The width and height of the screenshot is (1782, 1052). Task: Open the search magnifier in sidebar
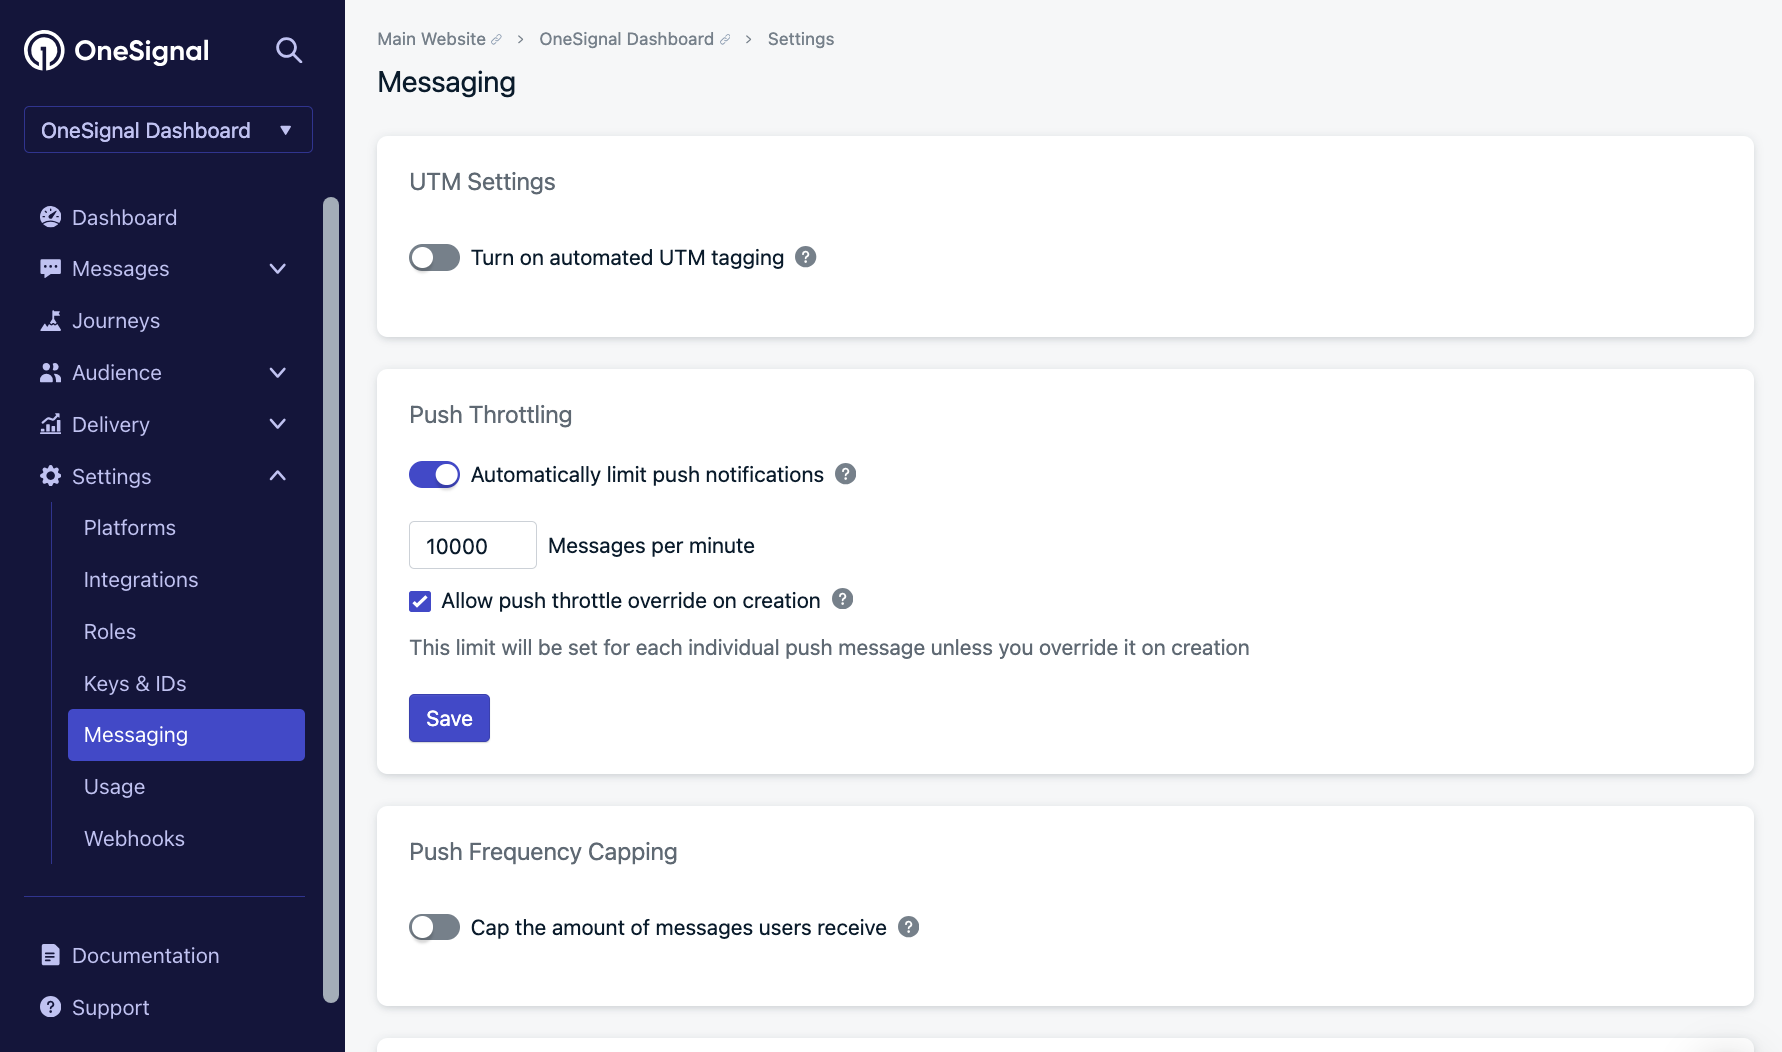289,50
